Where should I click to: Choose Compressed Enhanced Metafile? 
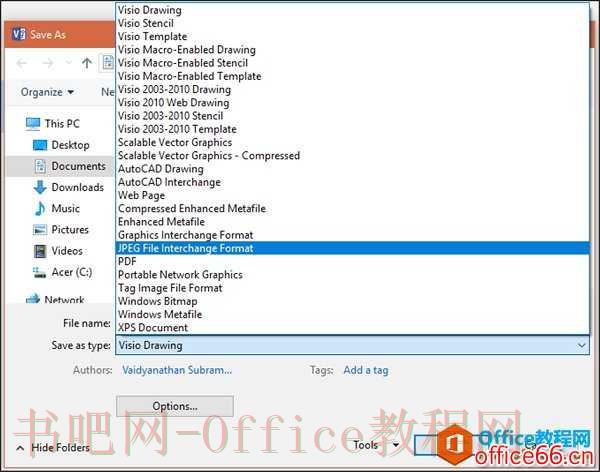click(x=352, y=209)
